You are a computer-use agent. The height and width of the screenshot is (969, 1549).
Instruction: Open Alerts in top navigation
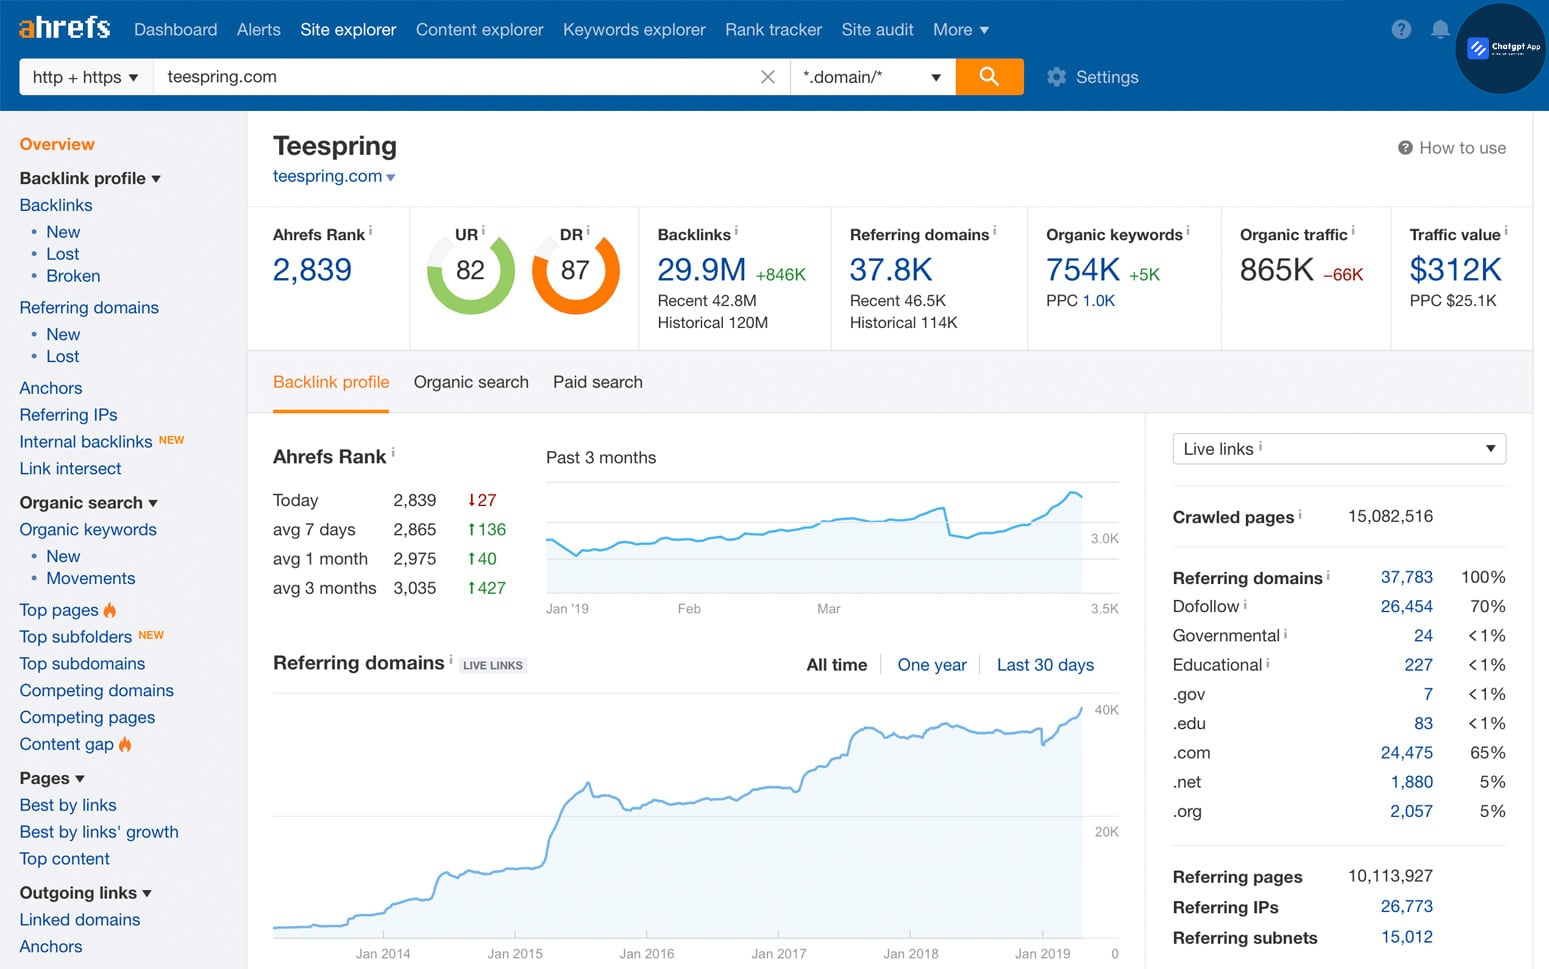(259, 30)
